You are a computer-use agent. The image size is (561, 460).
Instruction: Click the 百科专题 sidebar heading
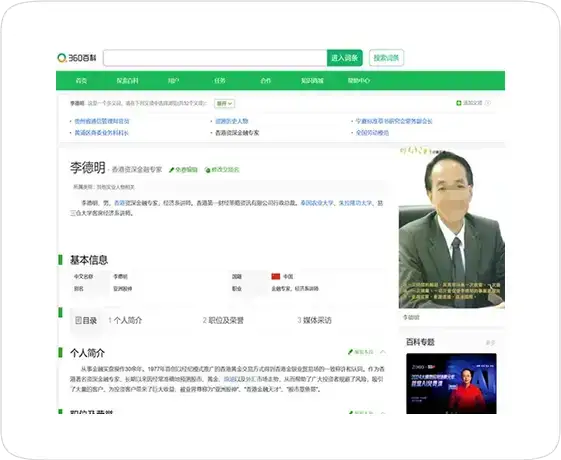pyautogui.click(x=420, y=342)
